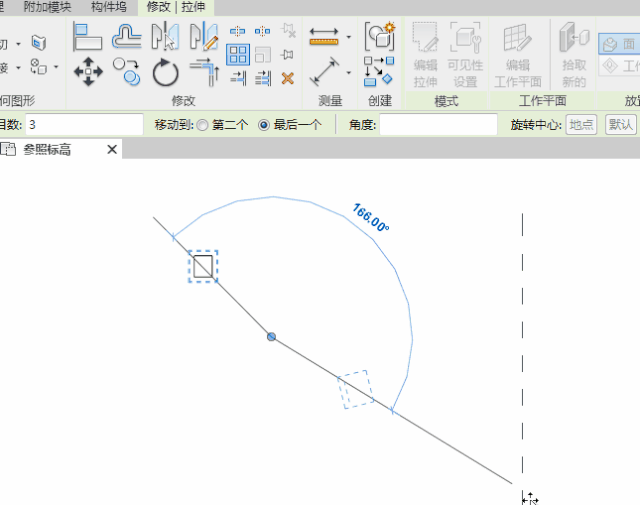The width and height of the screenshot is (640, 505).
Task: Switch to 修改 | 拉伸 ribbon tab
Action: point(176,7)
